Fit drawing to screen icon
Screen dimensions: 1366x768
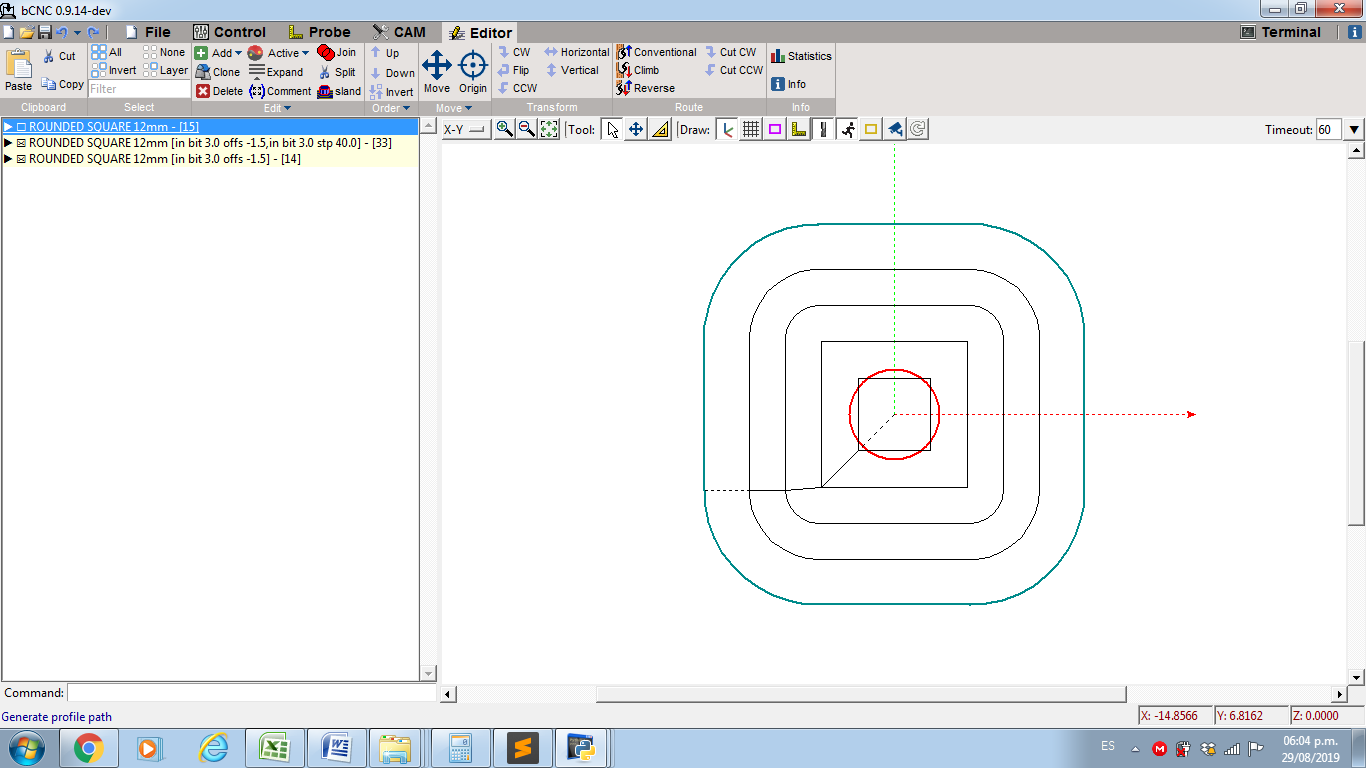coord(549,129)
